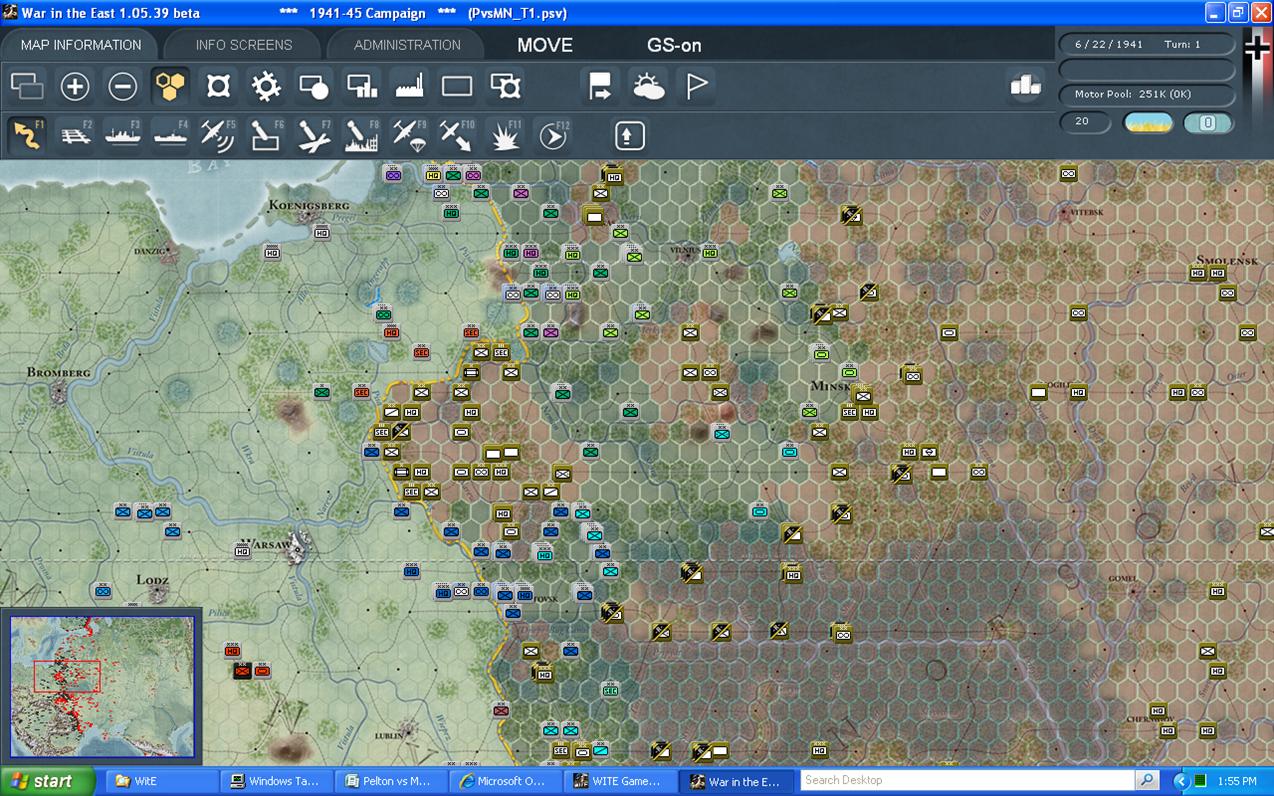The image size is (1274, 796).
Task: Click the up-arrow box icon
Action: (630, 135)
